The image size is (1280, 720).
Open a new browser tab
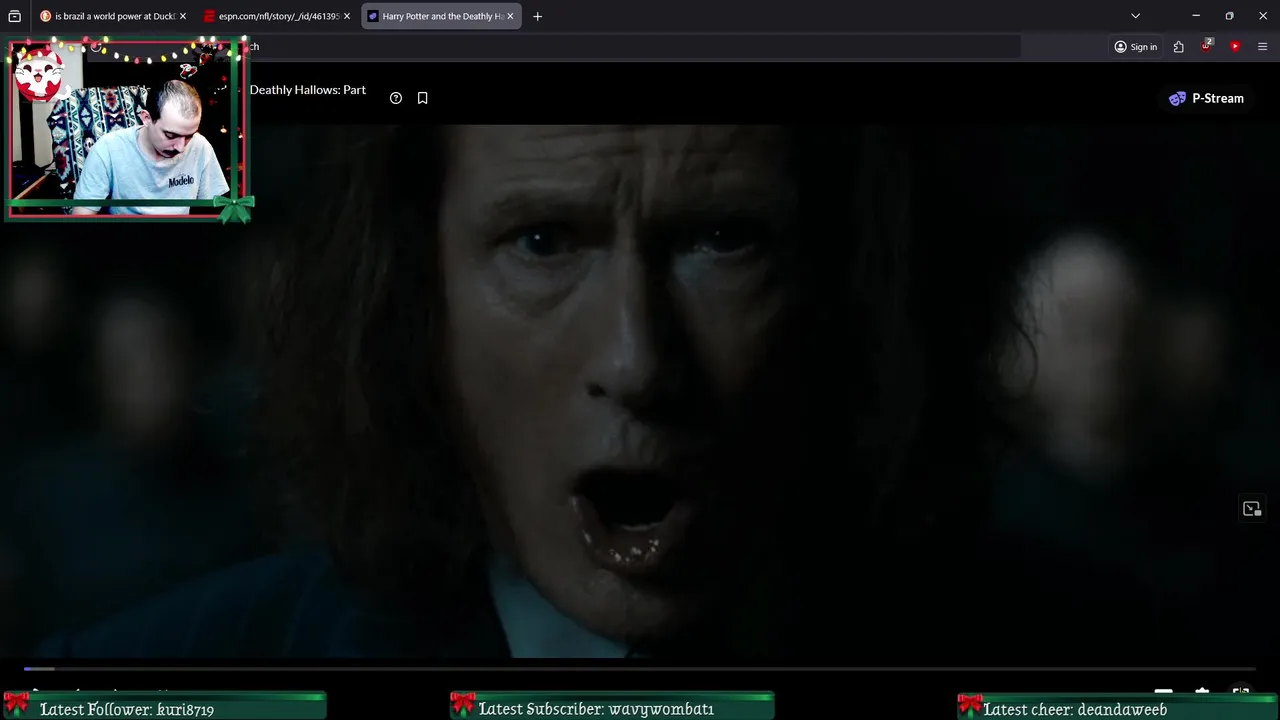point(537,16)
